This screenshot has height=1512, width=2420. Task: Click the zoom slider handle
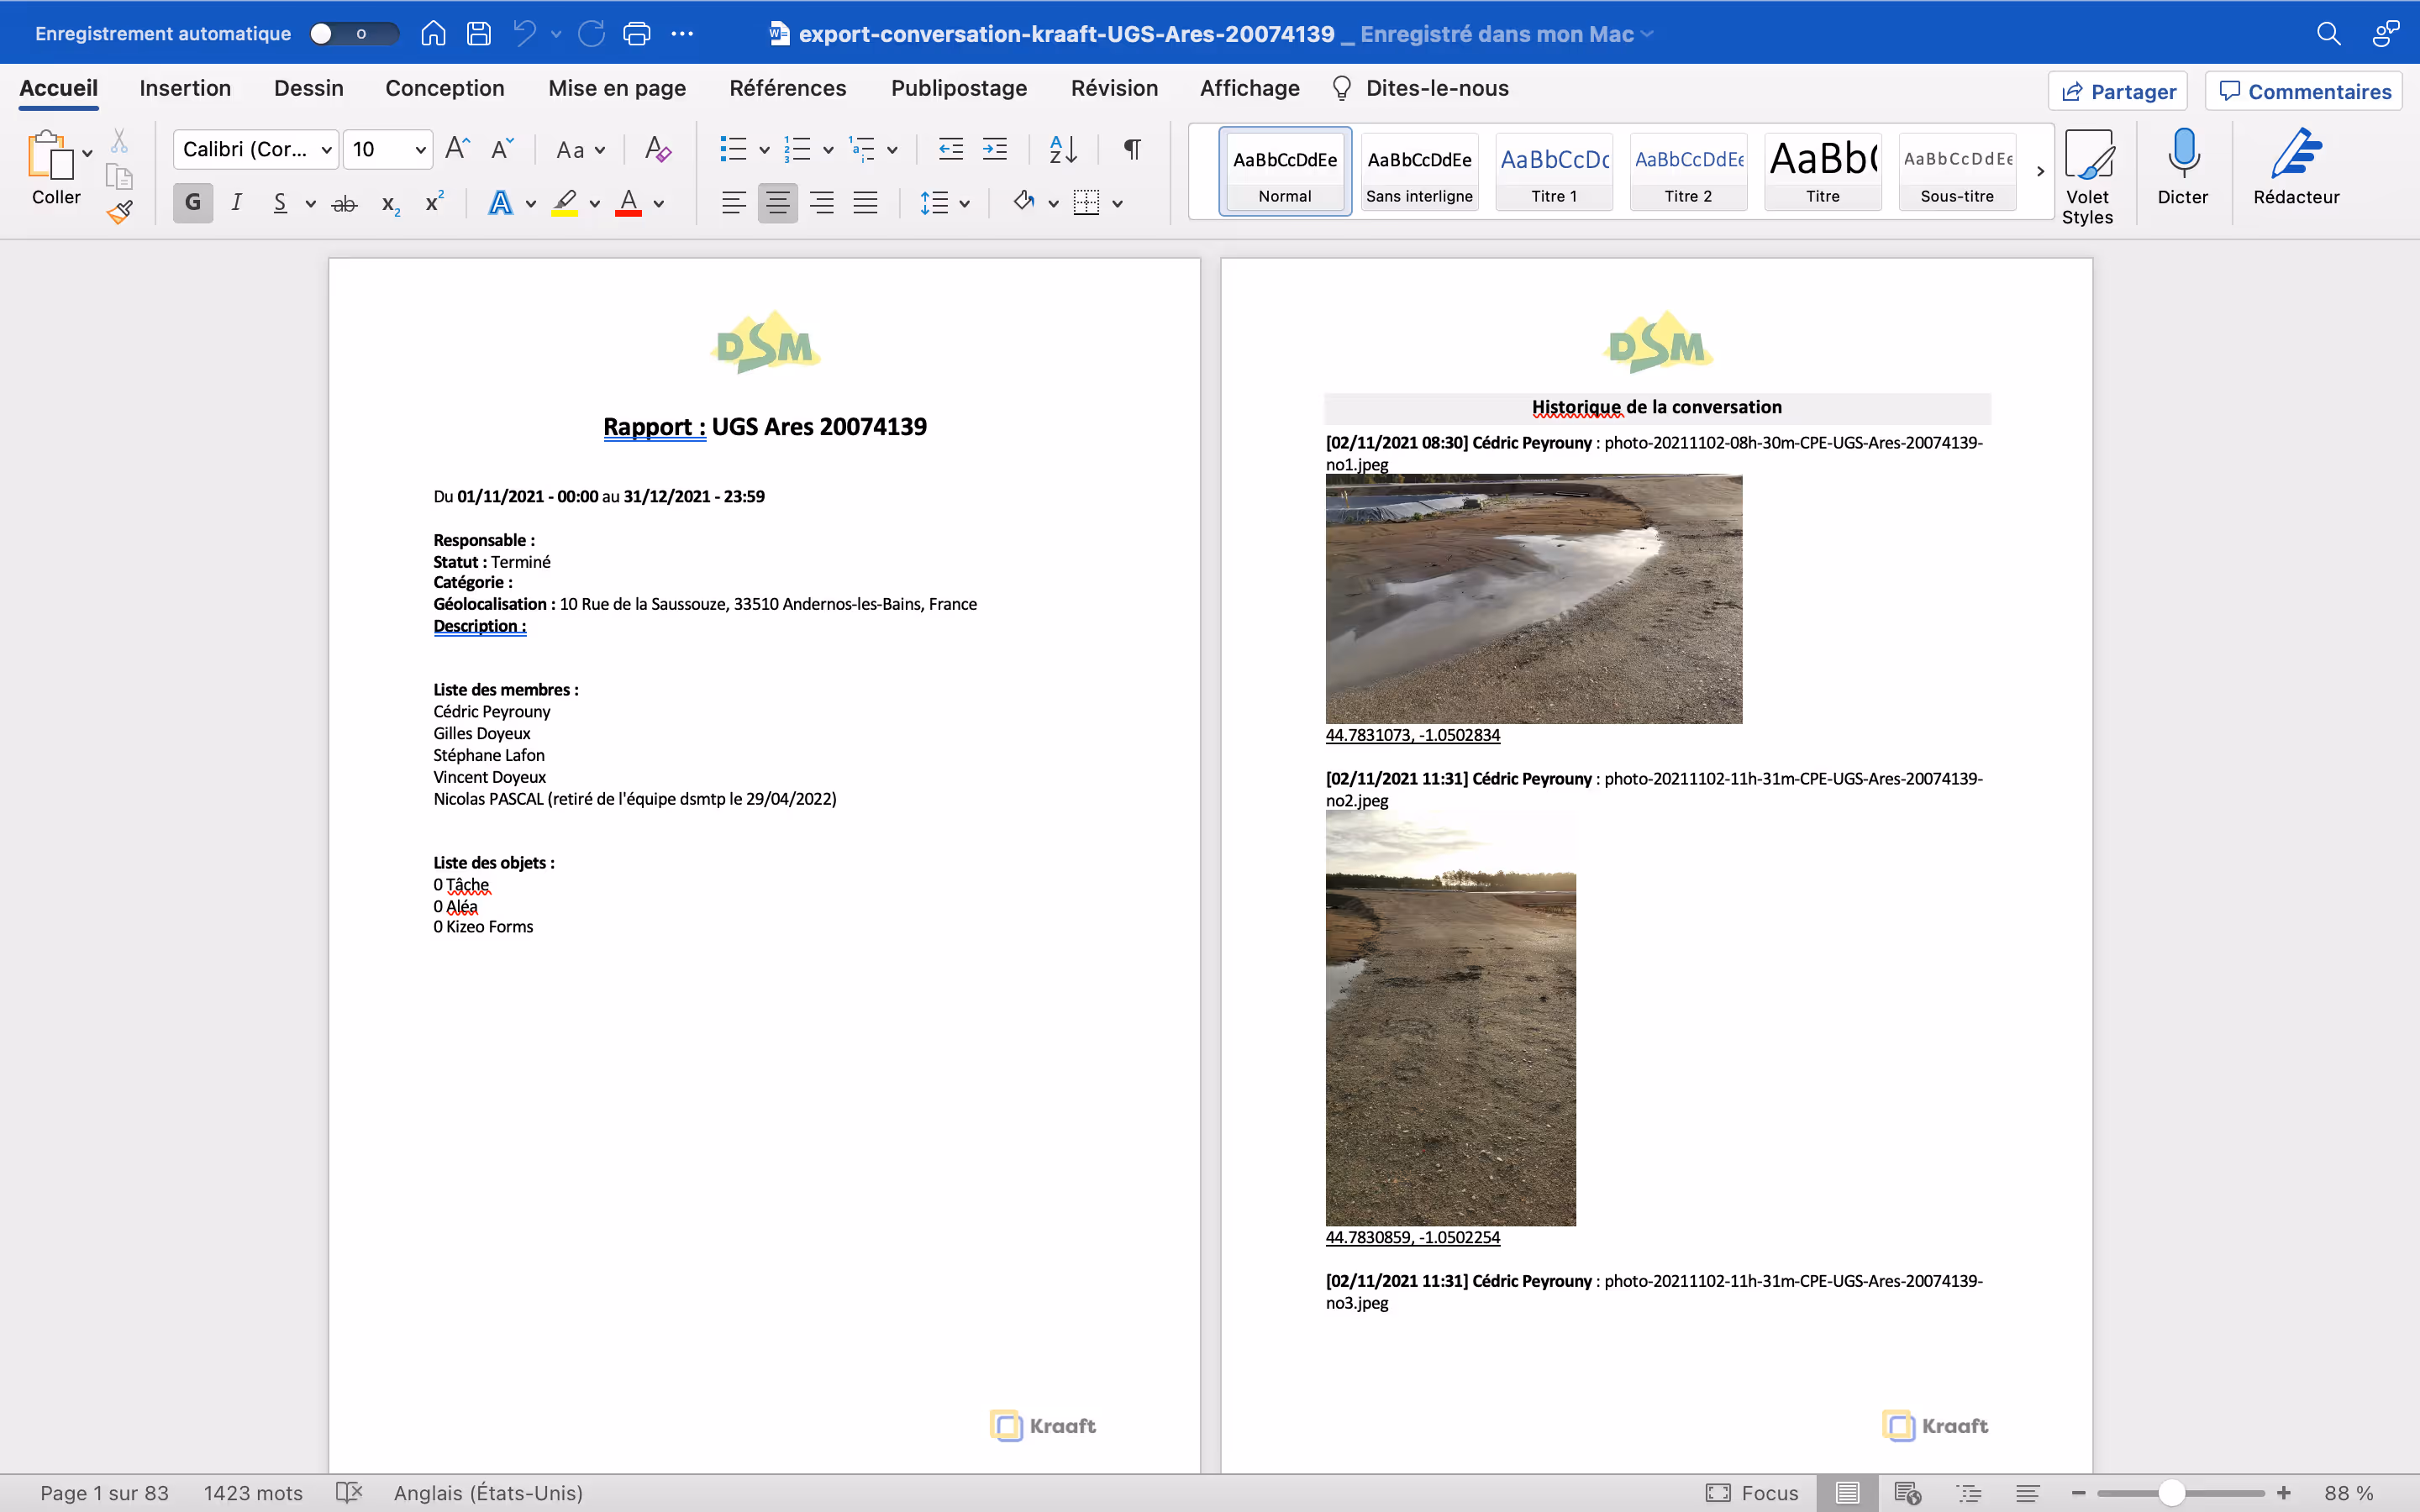[2171, 1493]
